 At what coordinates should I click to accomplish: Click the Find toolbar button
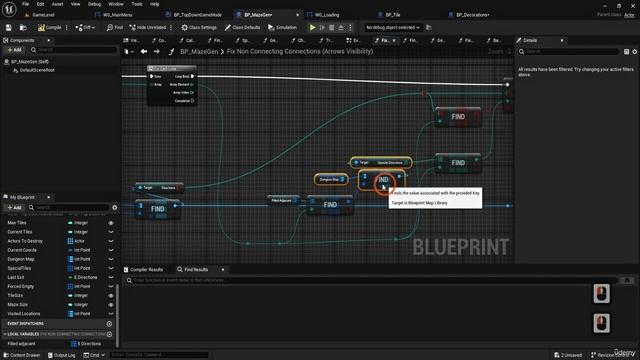(x=115, y=27)
